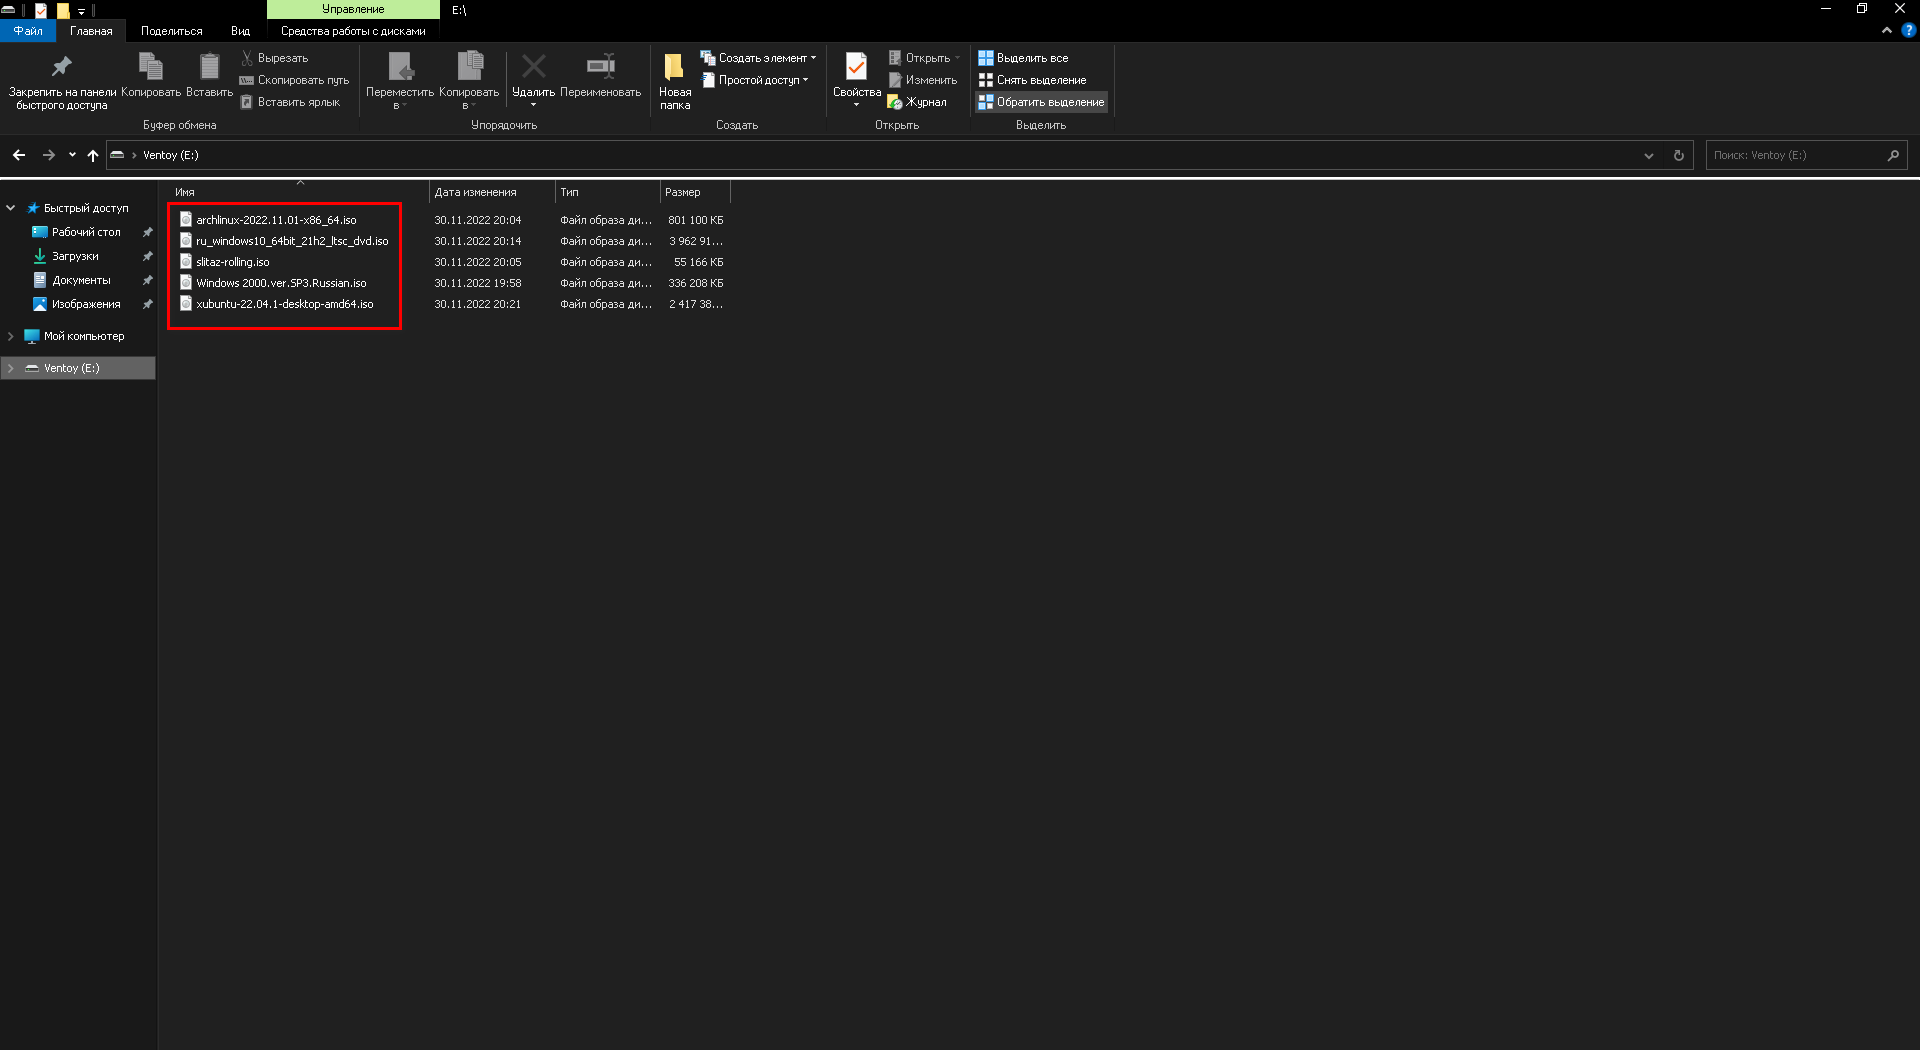Open the Share ribbon tab
Image resolution: width=1920 pixels, height=1050 pixels.
pyautogui.click(x=171, y=31)
